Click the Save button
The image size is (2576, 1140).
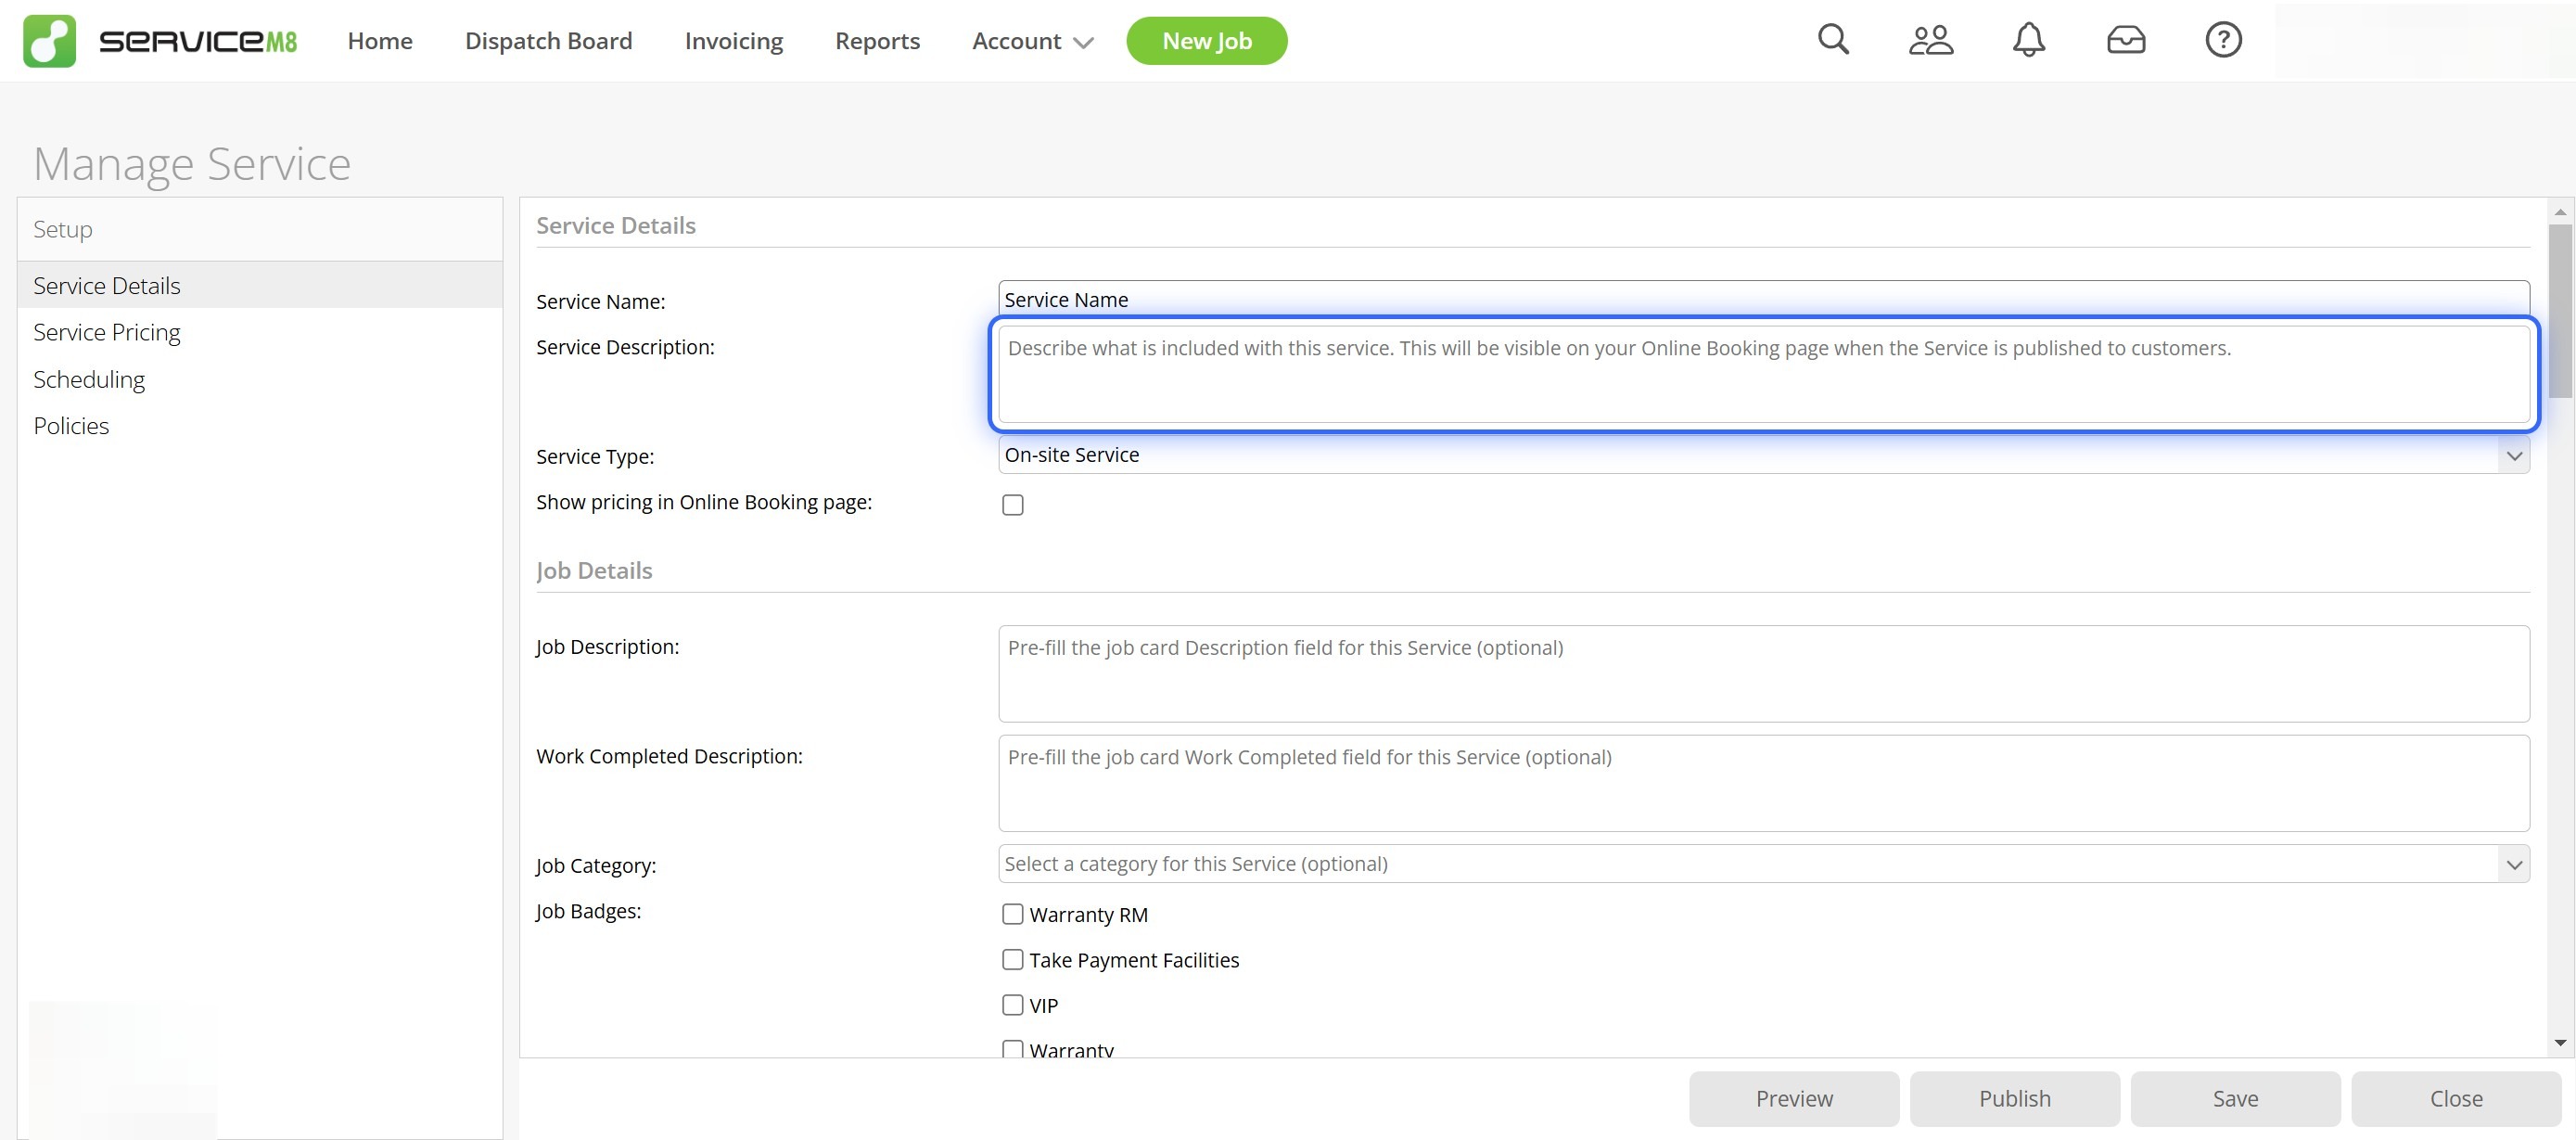click(x=2235, y=1098)
